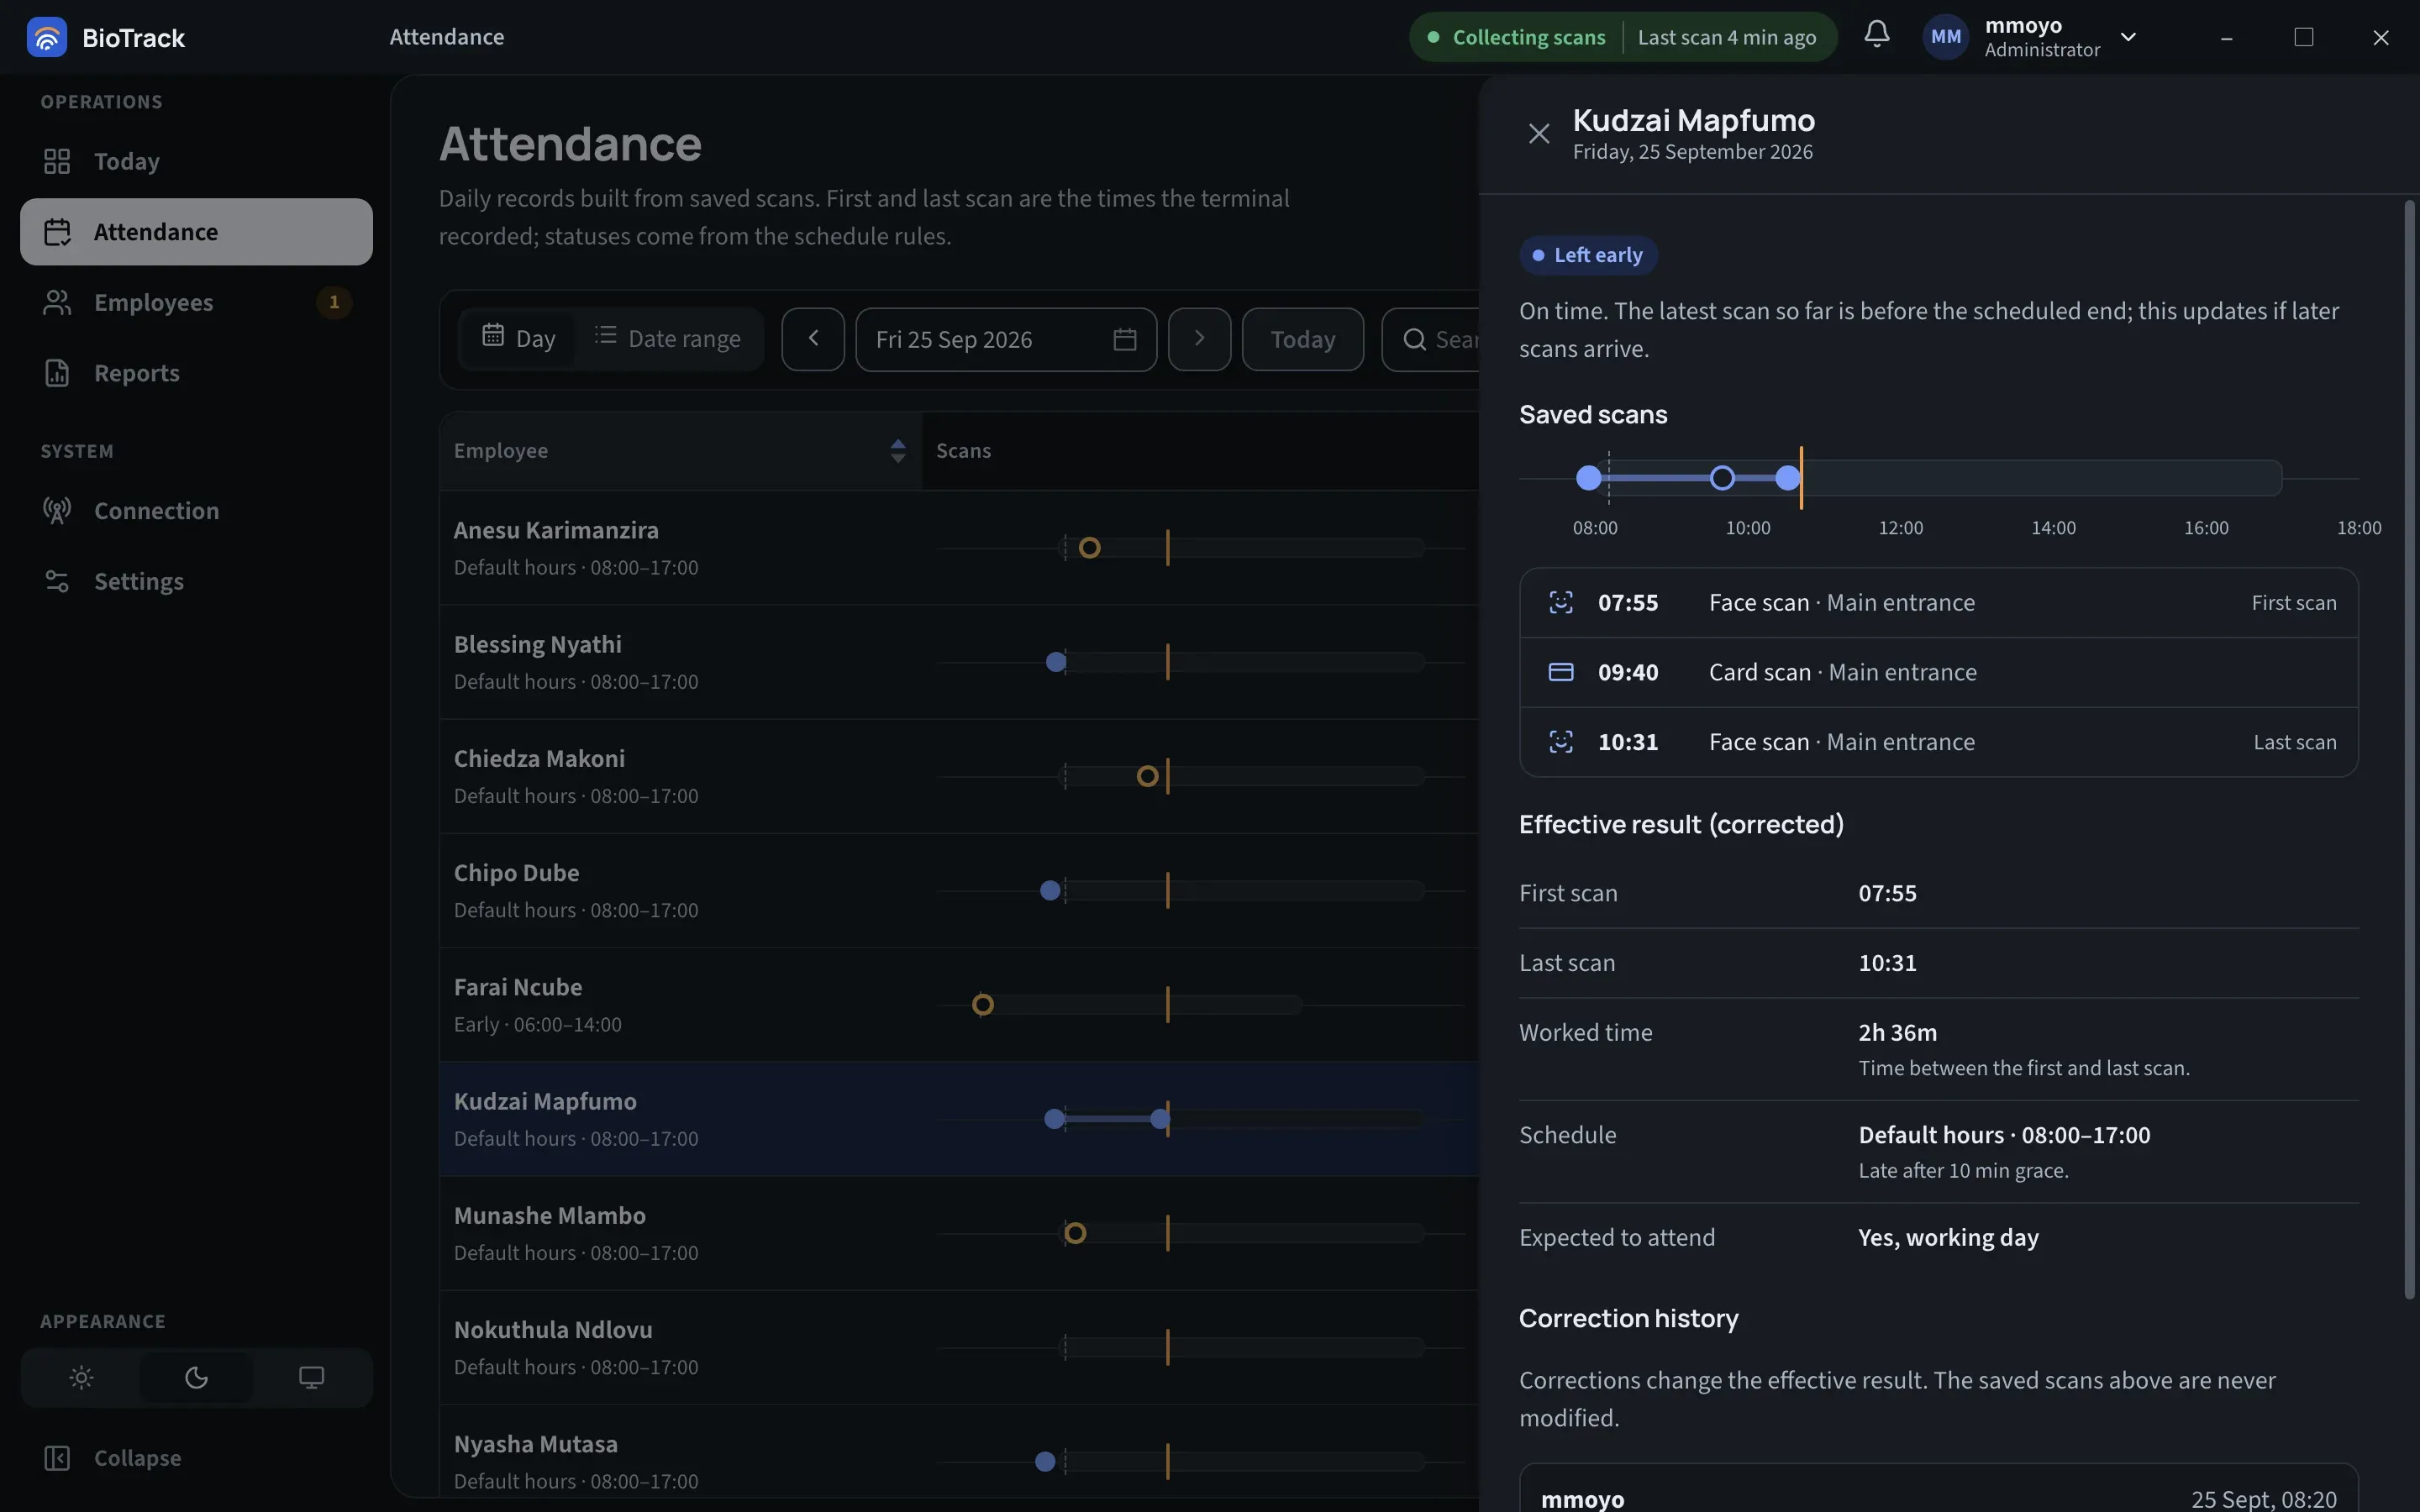Close the Kudzai Mapfumo detail panel
The width and height of the screenshot is (2420, 1512).
pos(1538,133)
